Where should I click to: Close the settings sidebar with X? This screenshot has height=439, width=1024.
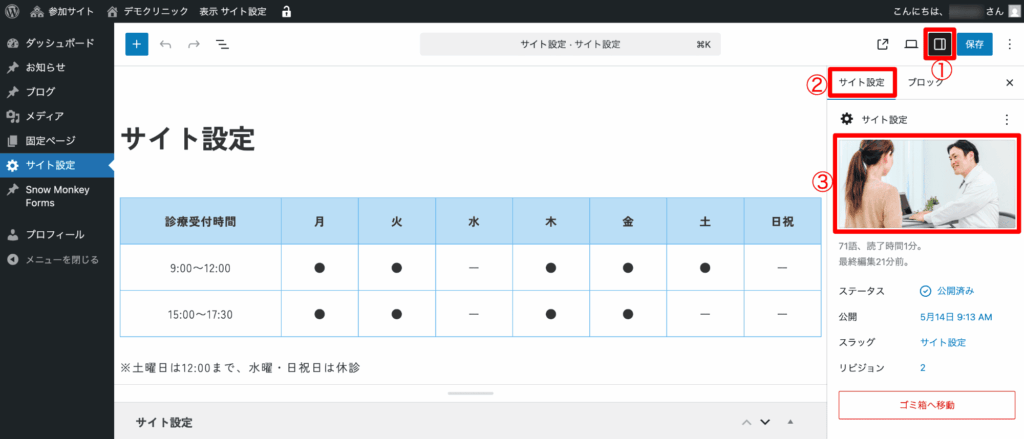1009,83
